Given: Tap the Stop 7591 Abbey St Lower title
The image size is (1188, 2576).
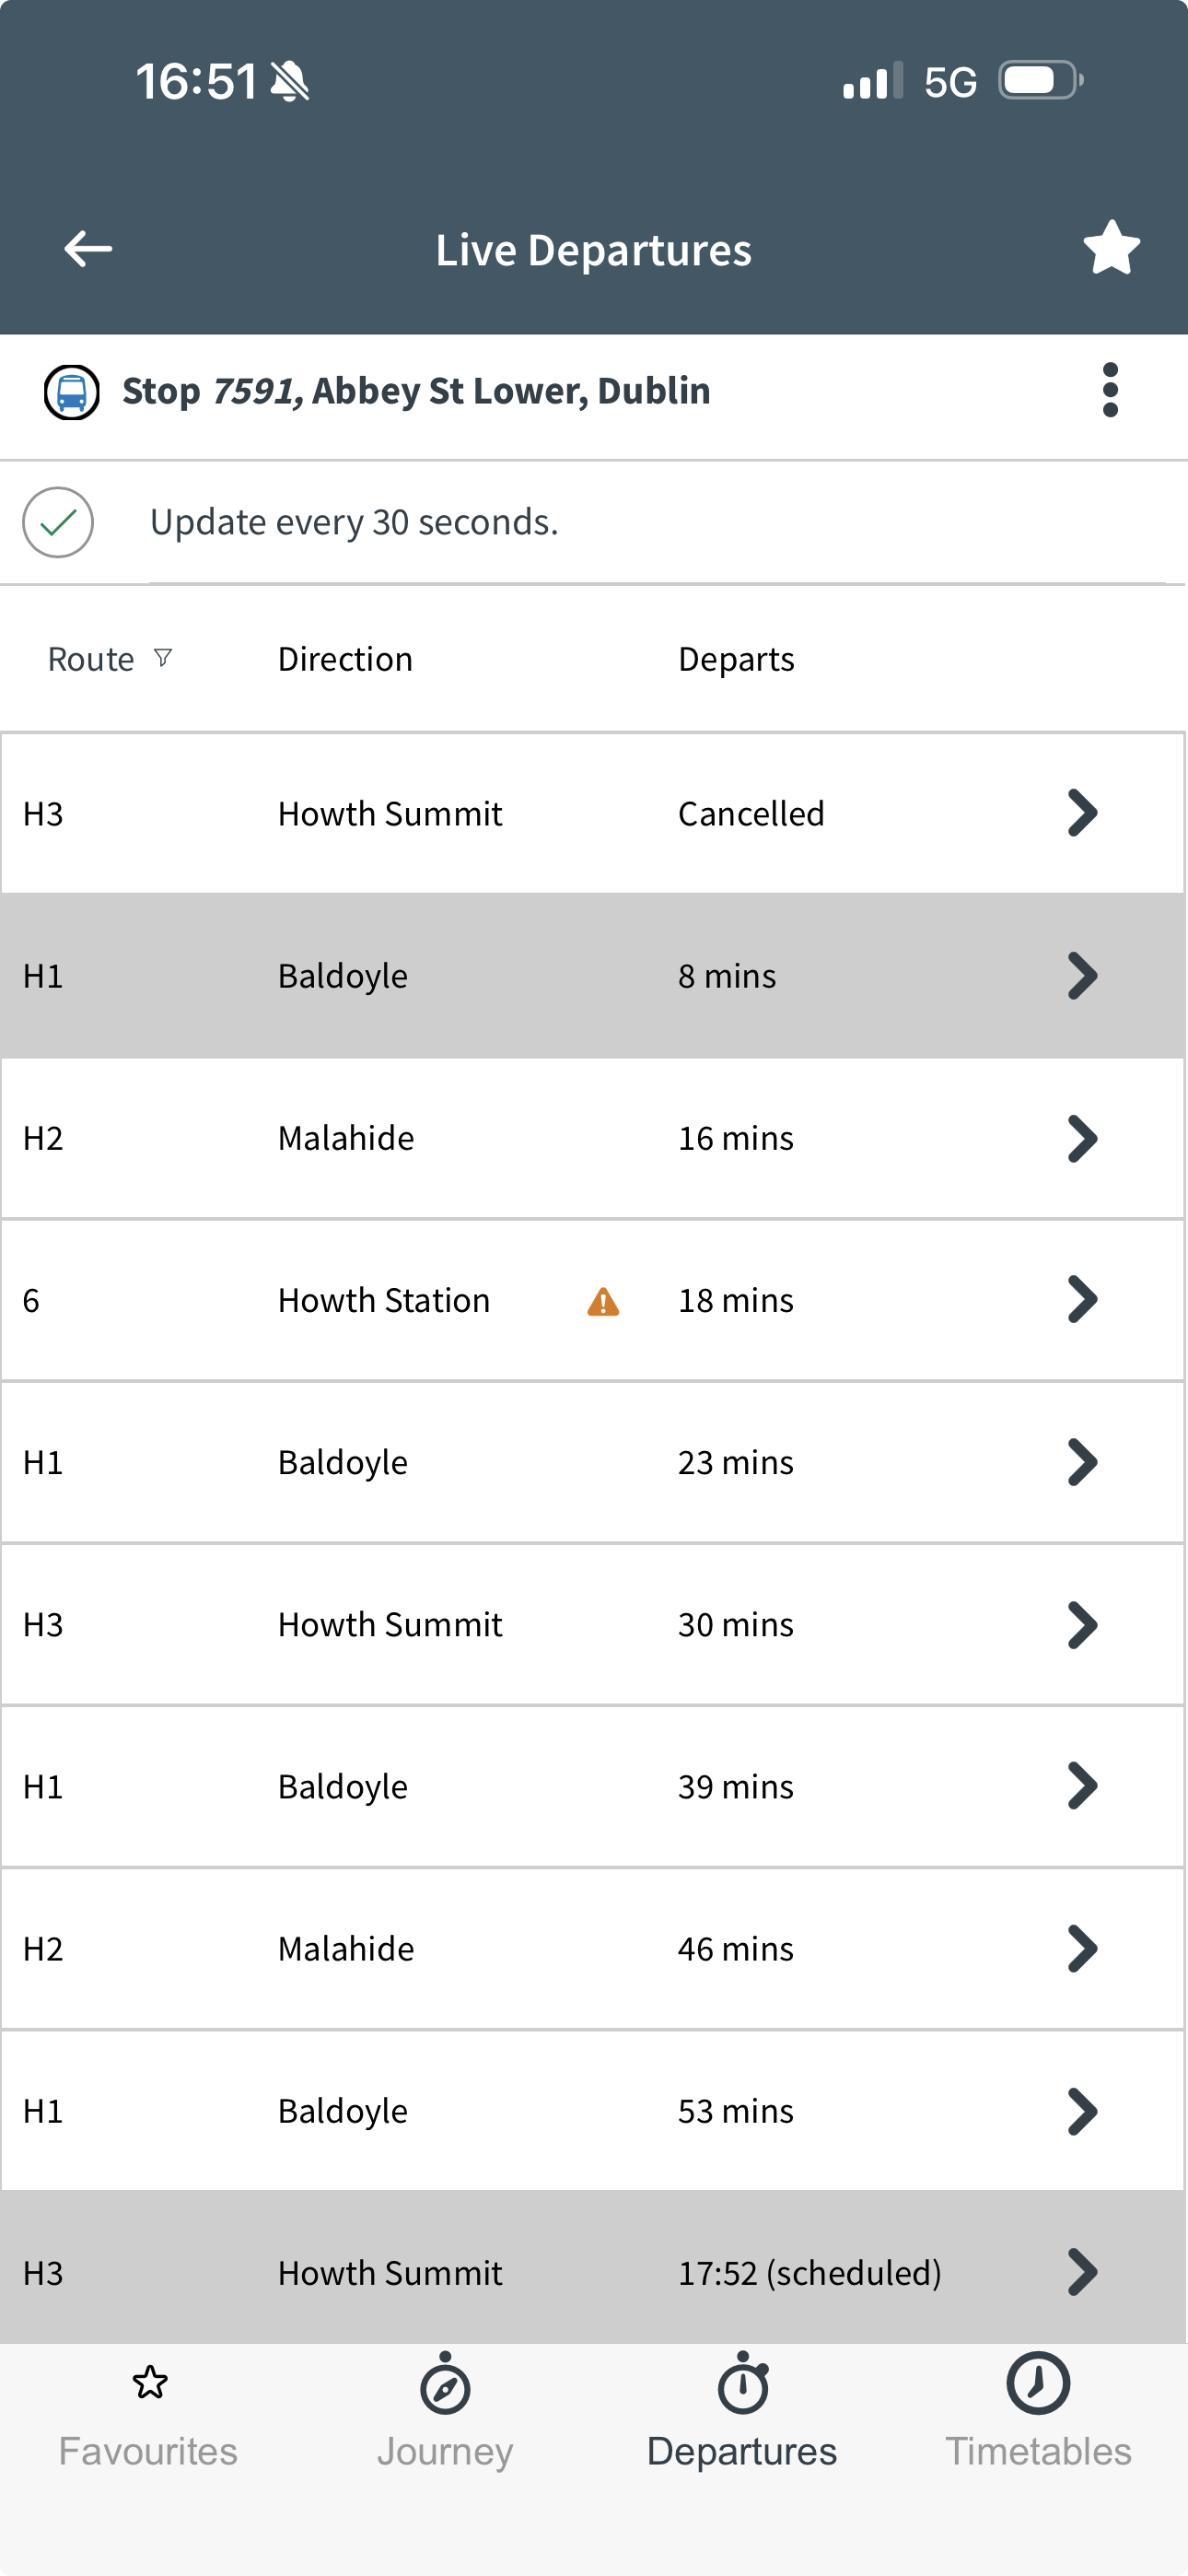Looking at the screenshot, I should pos(416,391).
